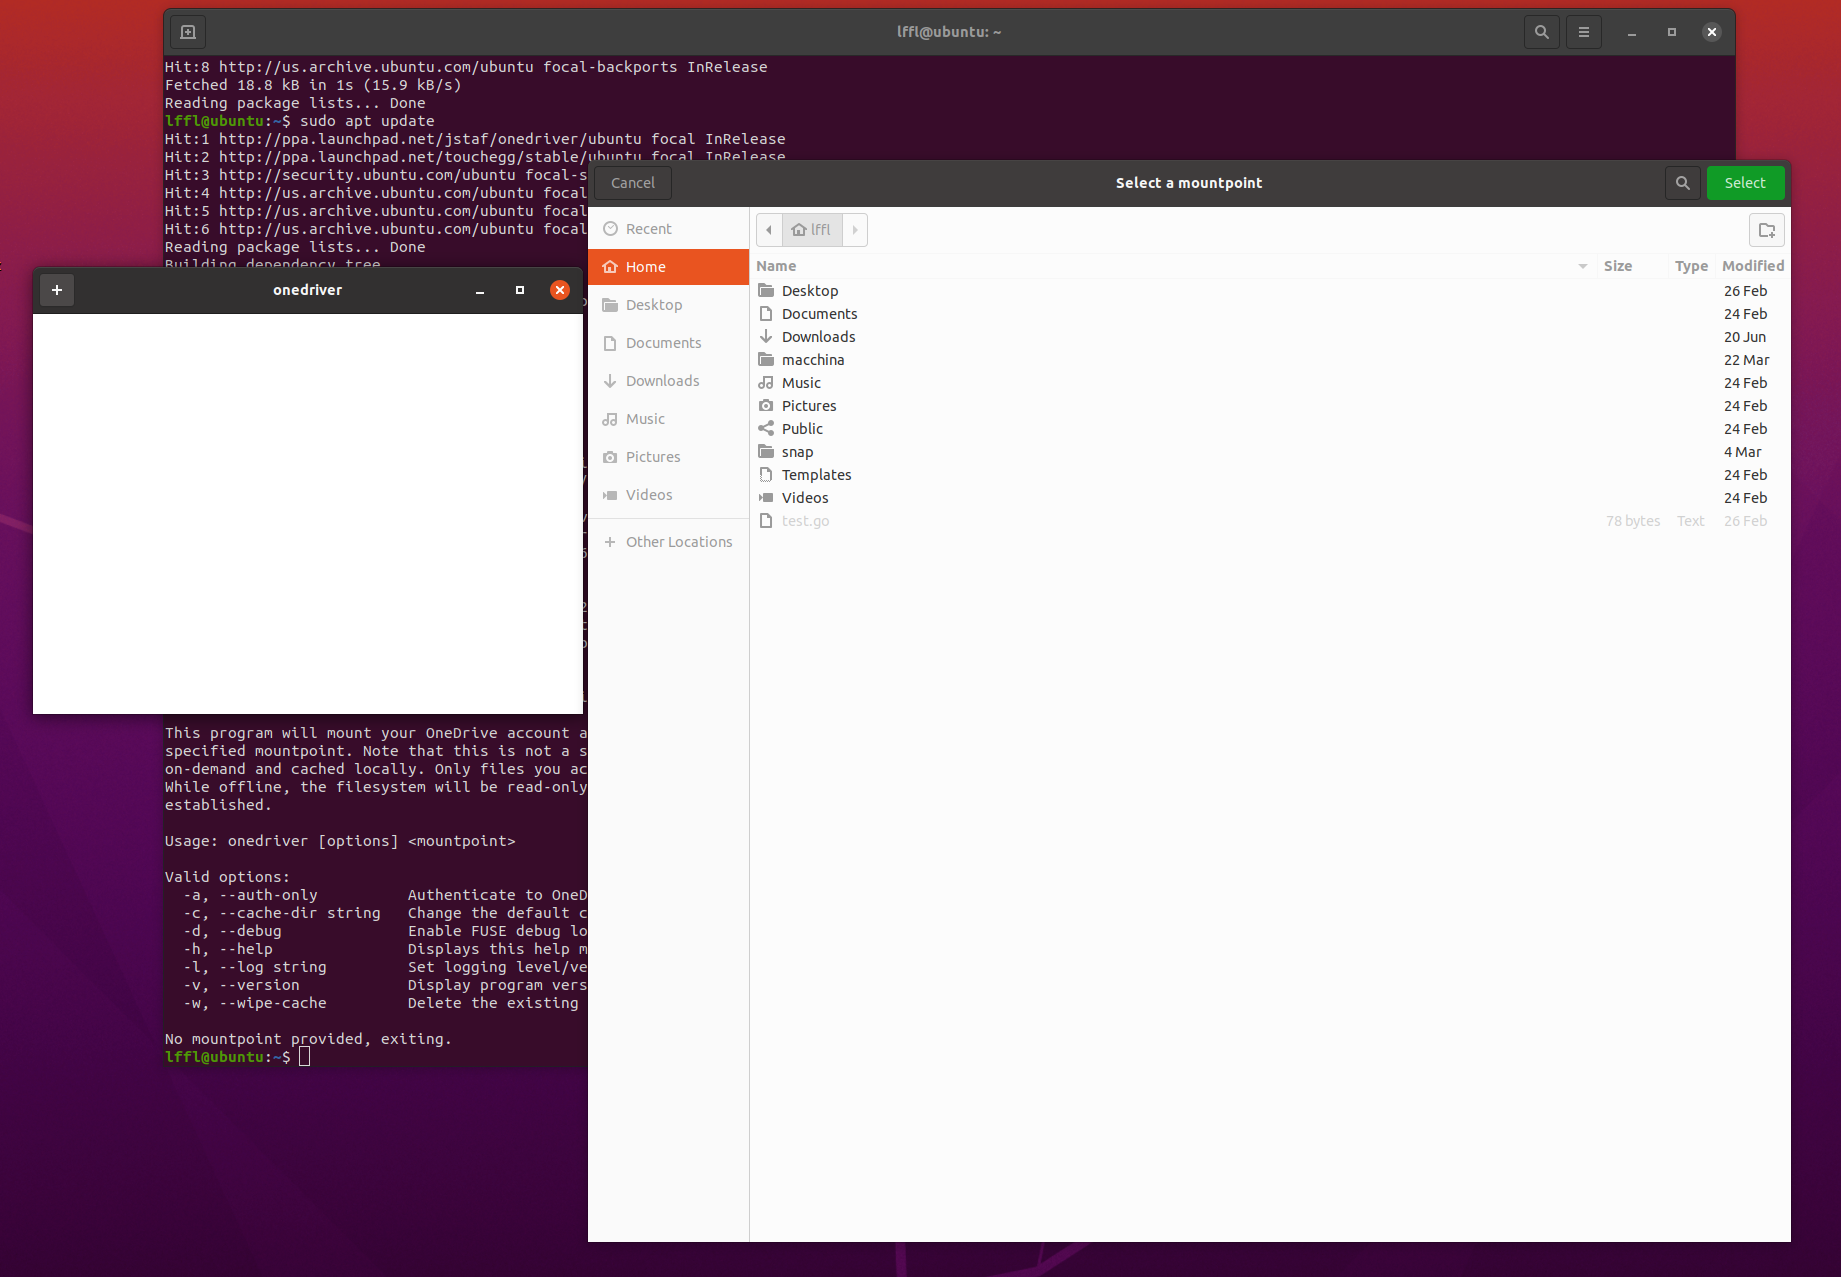Toggle the Name column sort order
Viewport: 1841px width, 1277px height.
(x=776, y=266)
